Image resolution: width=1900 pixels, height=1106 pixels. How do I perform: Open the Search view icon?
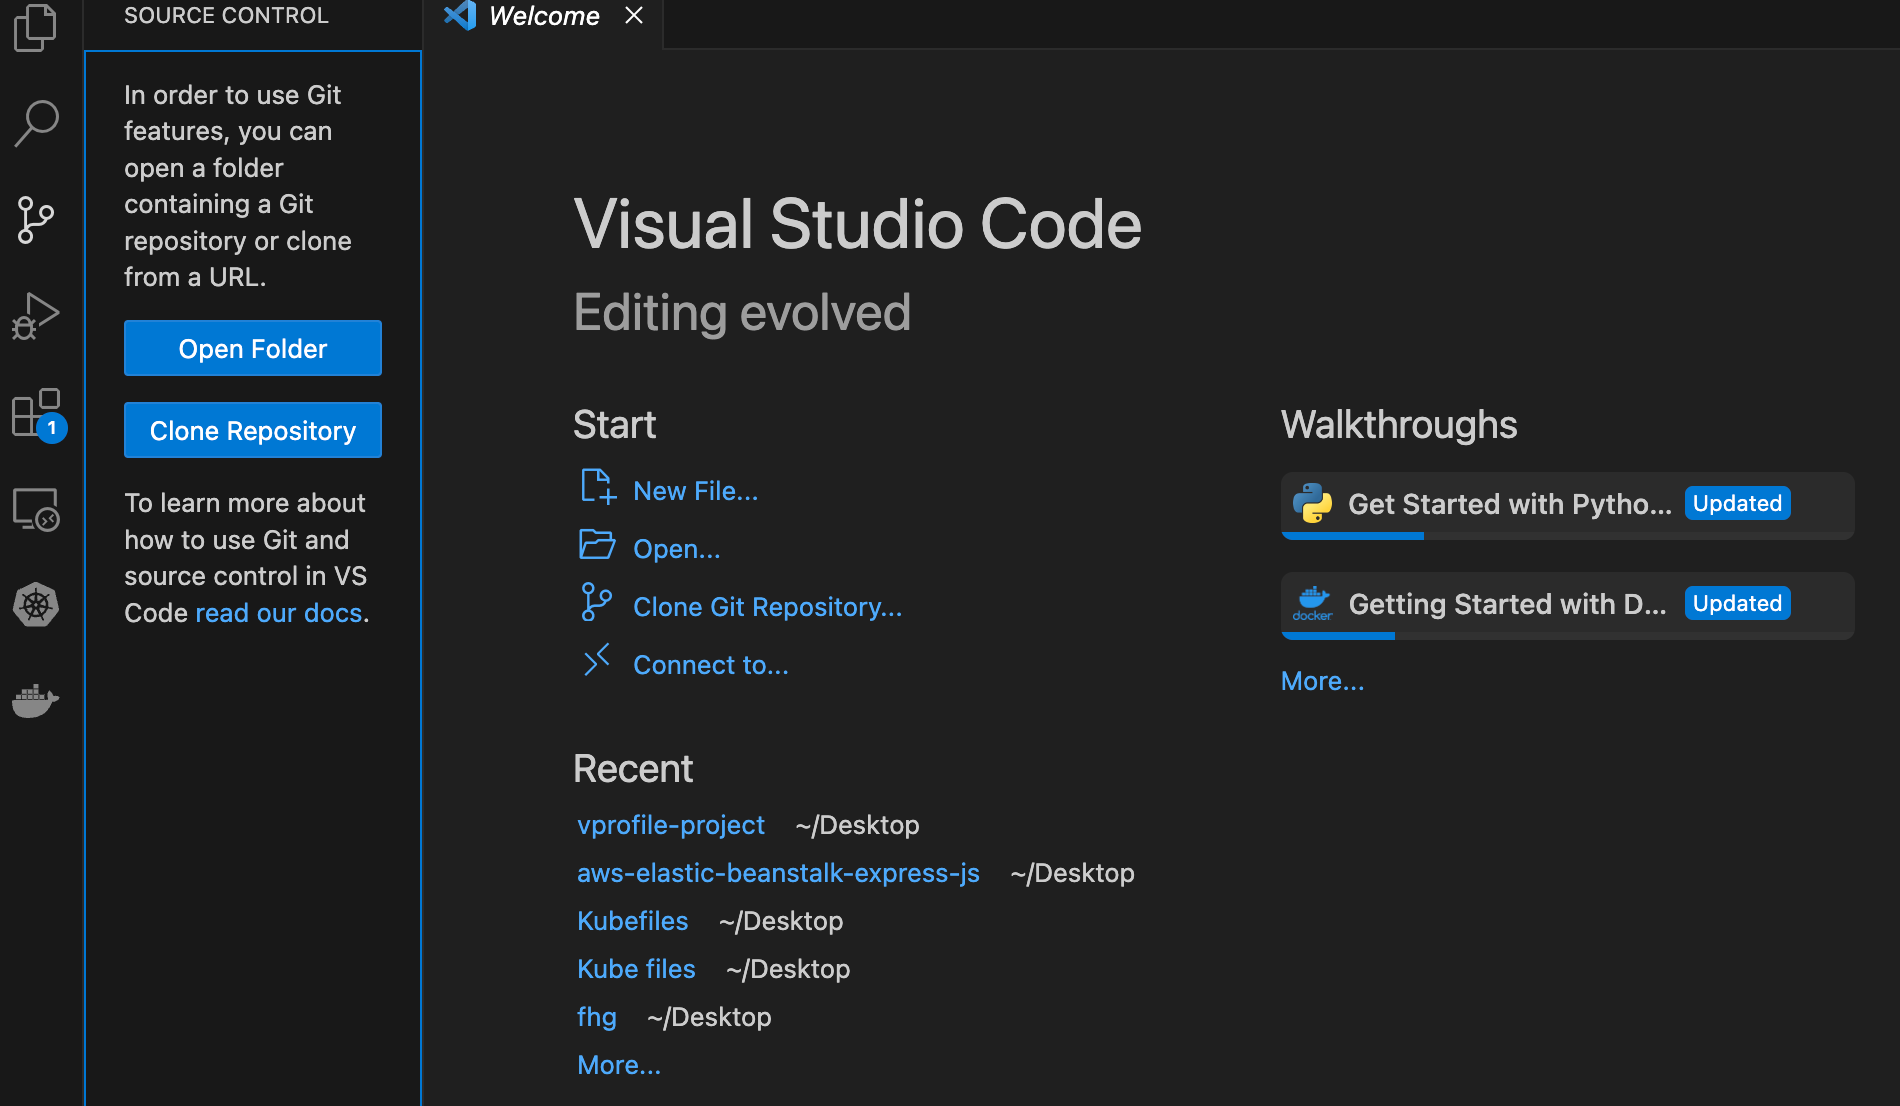[x=36, y=123]
